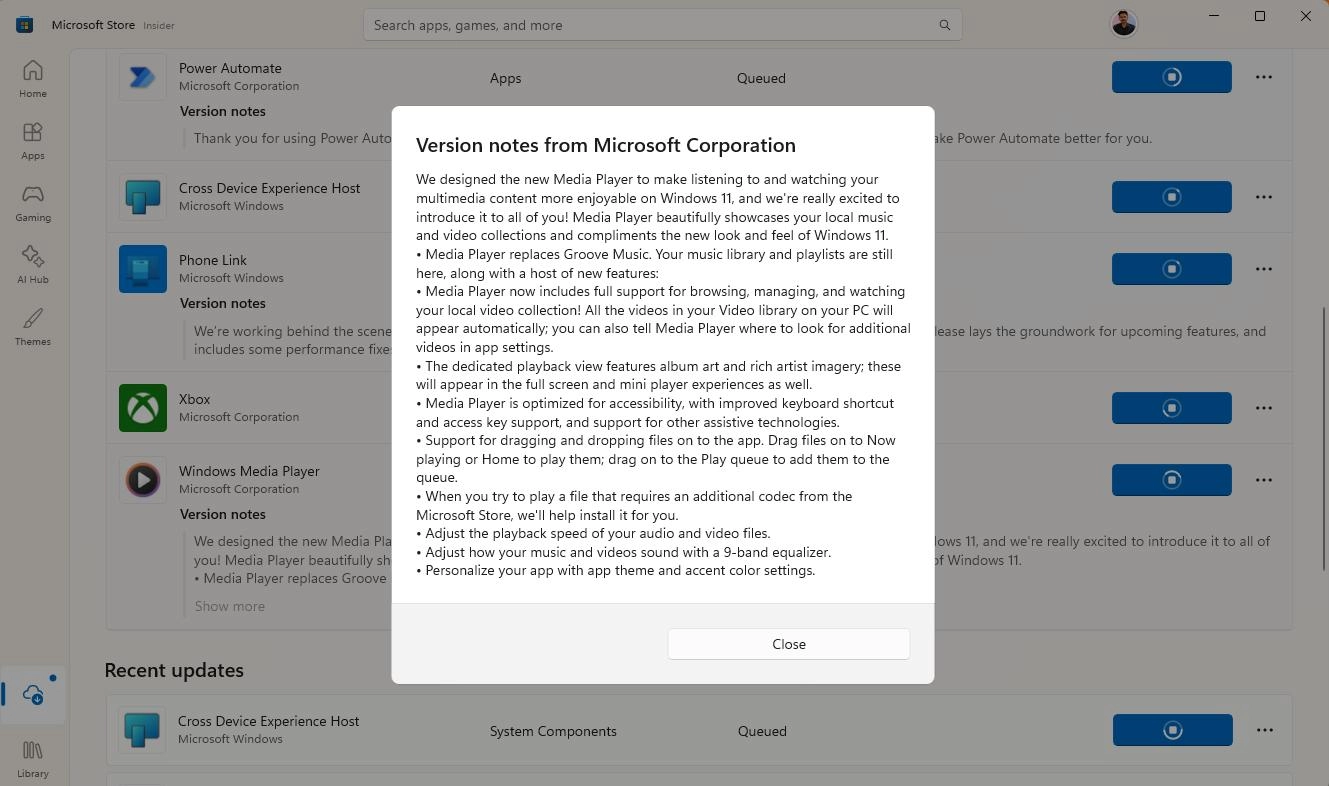Open the AI Hub section
The image size is (1329, 786).
(x=33, y=265)
